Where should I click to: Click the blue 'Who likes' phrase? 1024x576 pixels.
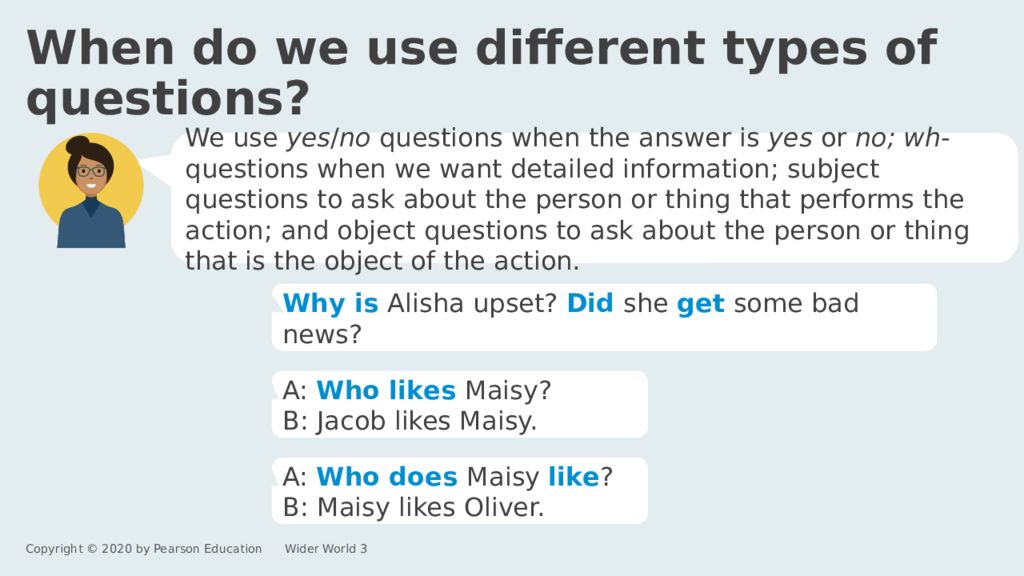tap(386, 390)
